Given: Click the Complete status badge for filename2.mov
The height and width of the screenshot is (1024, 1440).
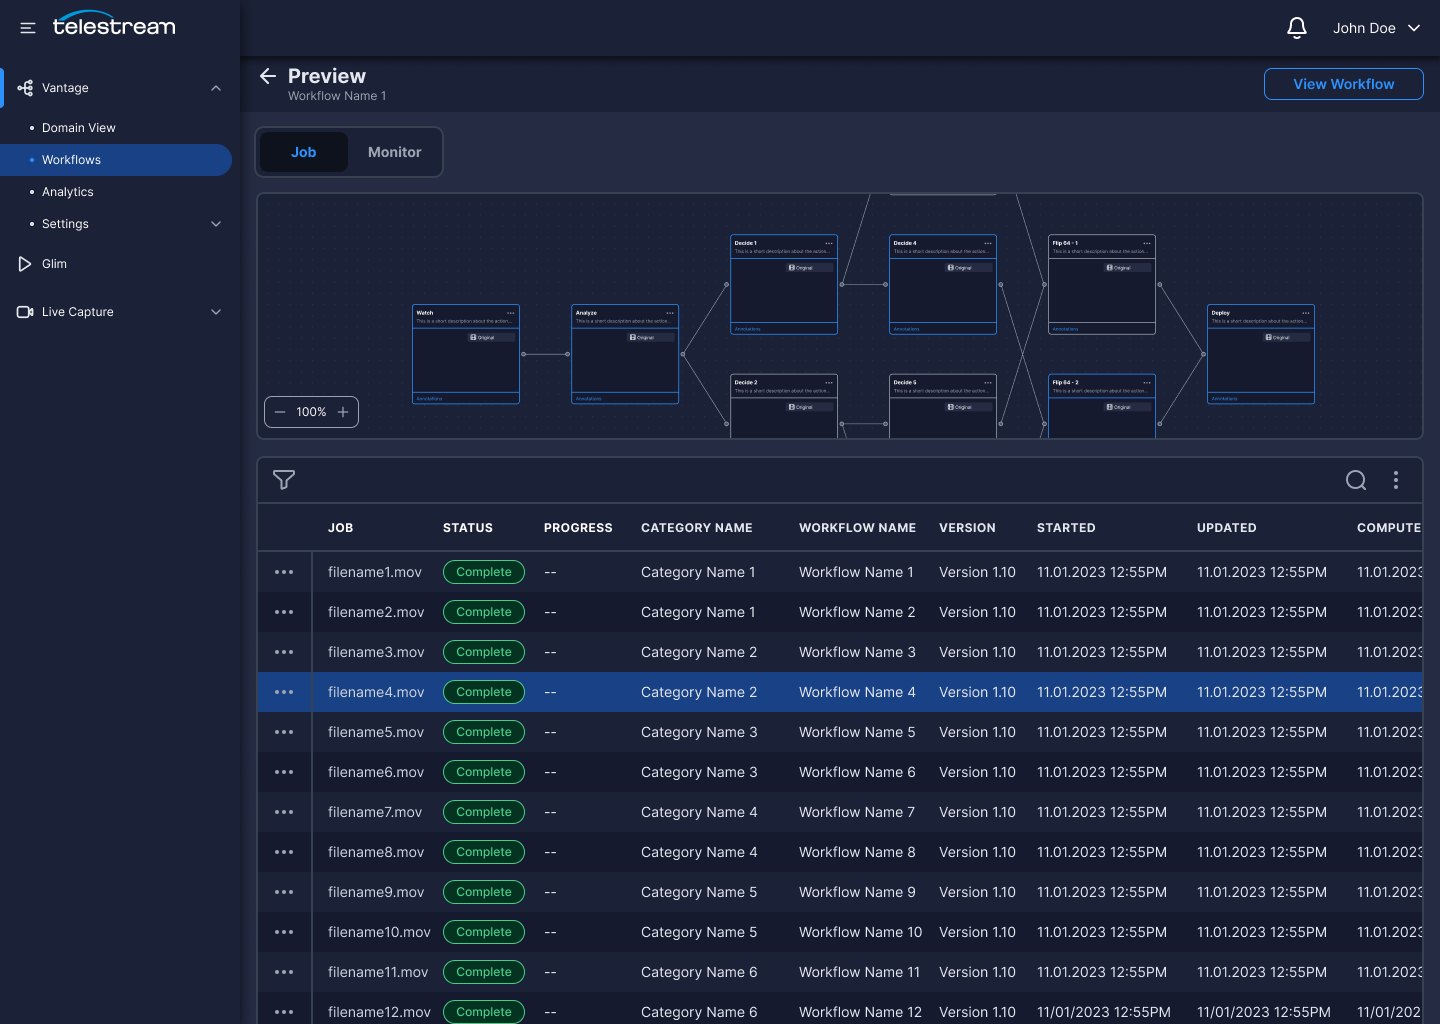Looking at the screenshot, I should point(484,612).
